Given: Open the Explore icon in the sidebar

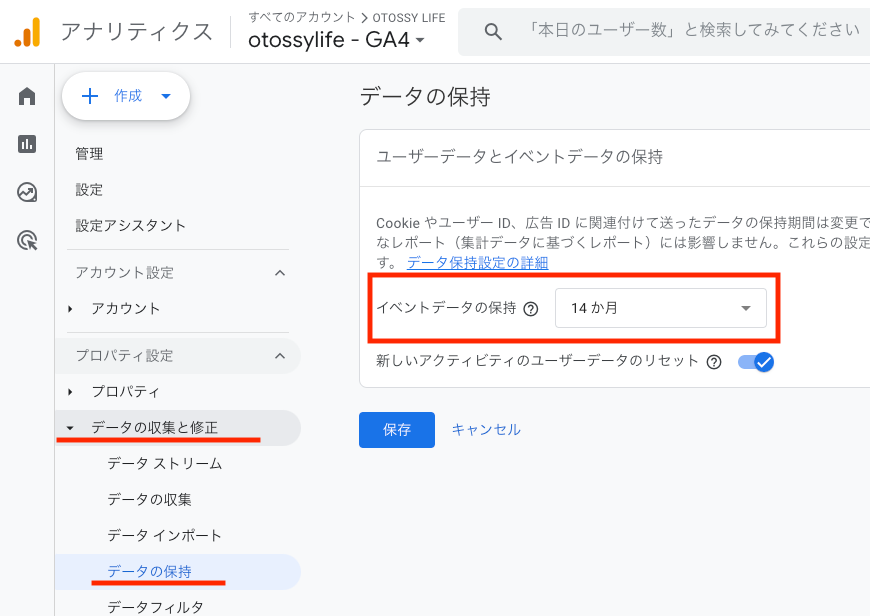Looking at the screenshot, I should click(27, 192).
